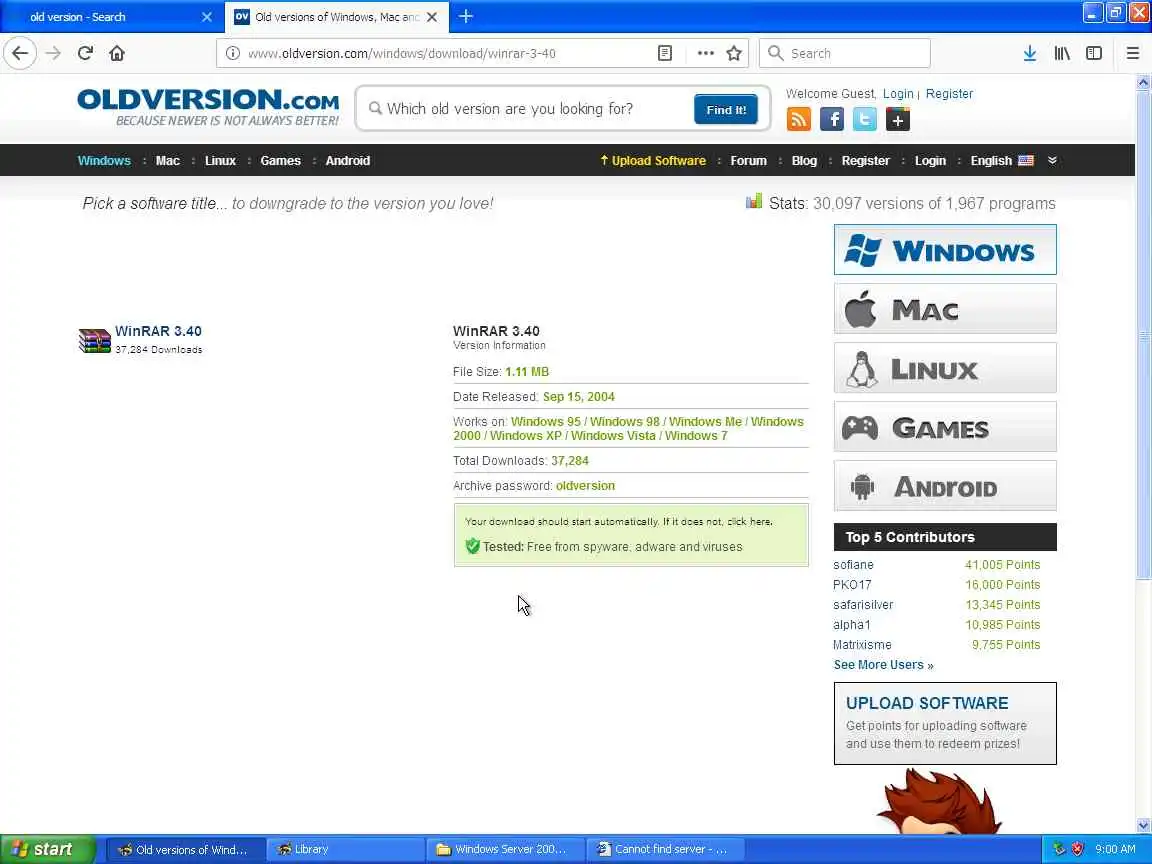This screenshot has height=864, width=1152.
Task: Open Forum in the navigation bar
Action: pos(749,160)
